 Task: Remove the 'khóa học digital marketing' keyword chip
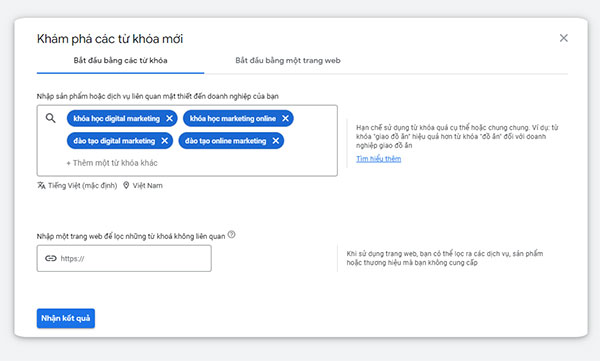point(170,119)
